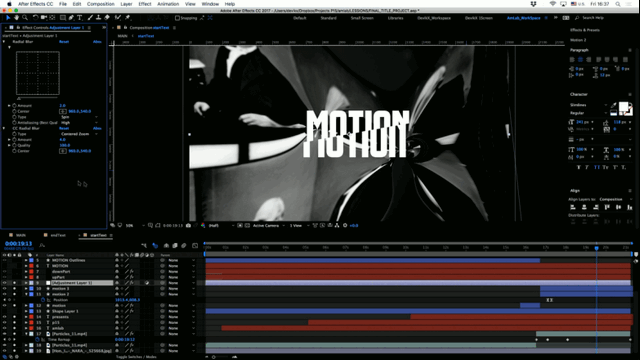Reset the Radial Blur effect
640x360 pixels.
tap(64, 42)
